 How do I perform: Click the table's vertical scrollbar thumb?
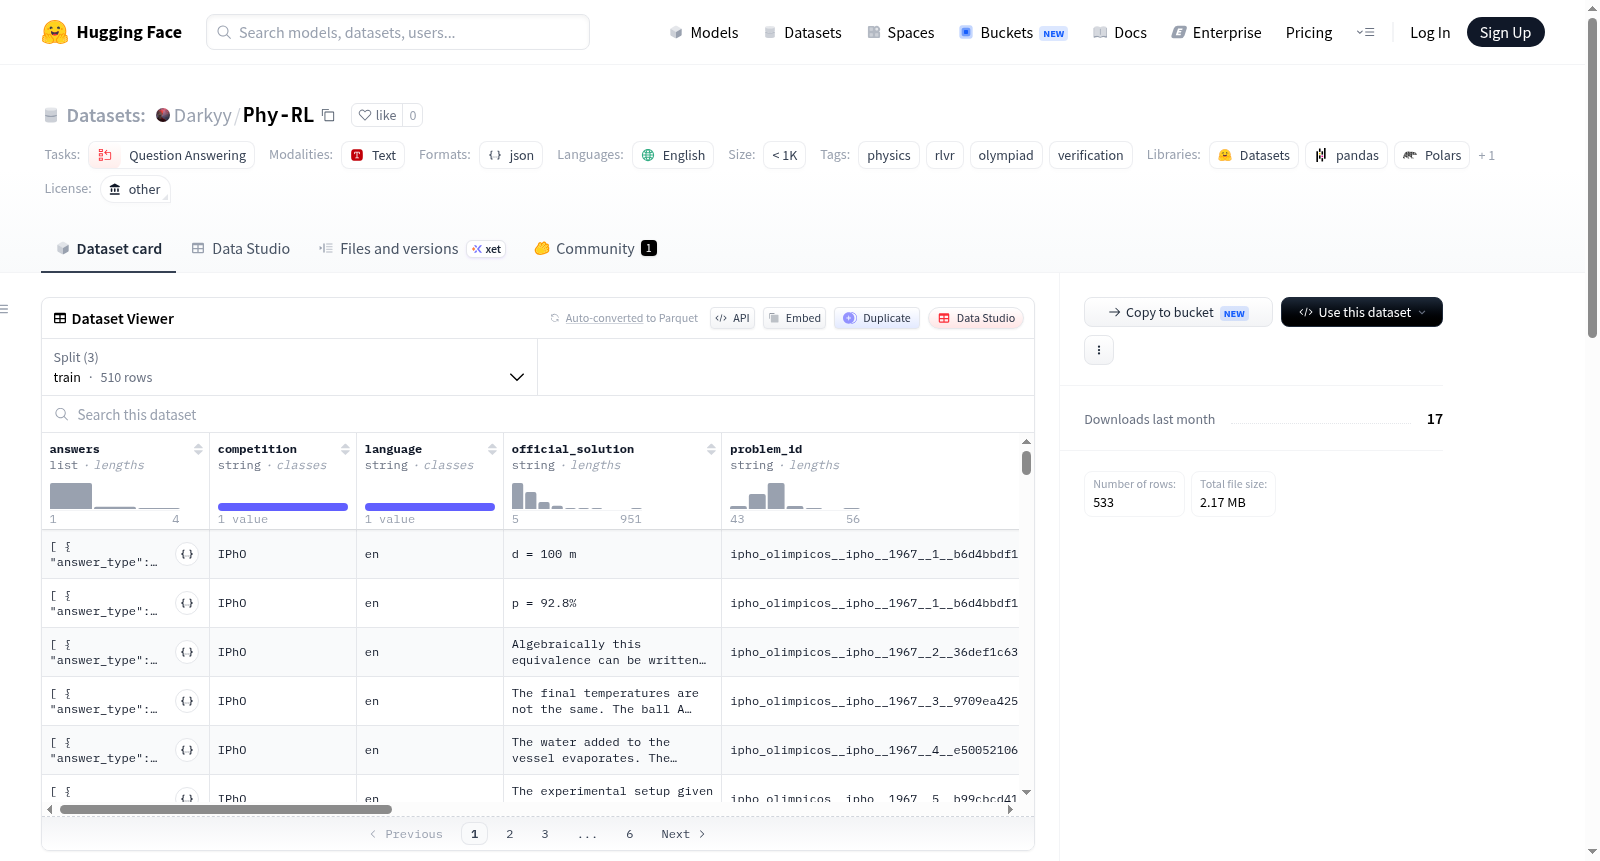tap(1026, 463)
